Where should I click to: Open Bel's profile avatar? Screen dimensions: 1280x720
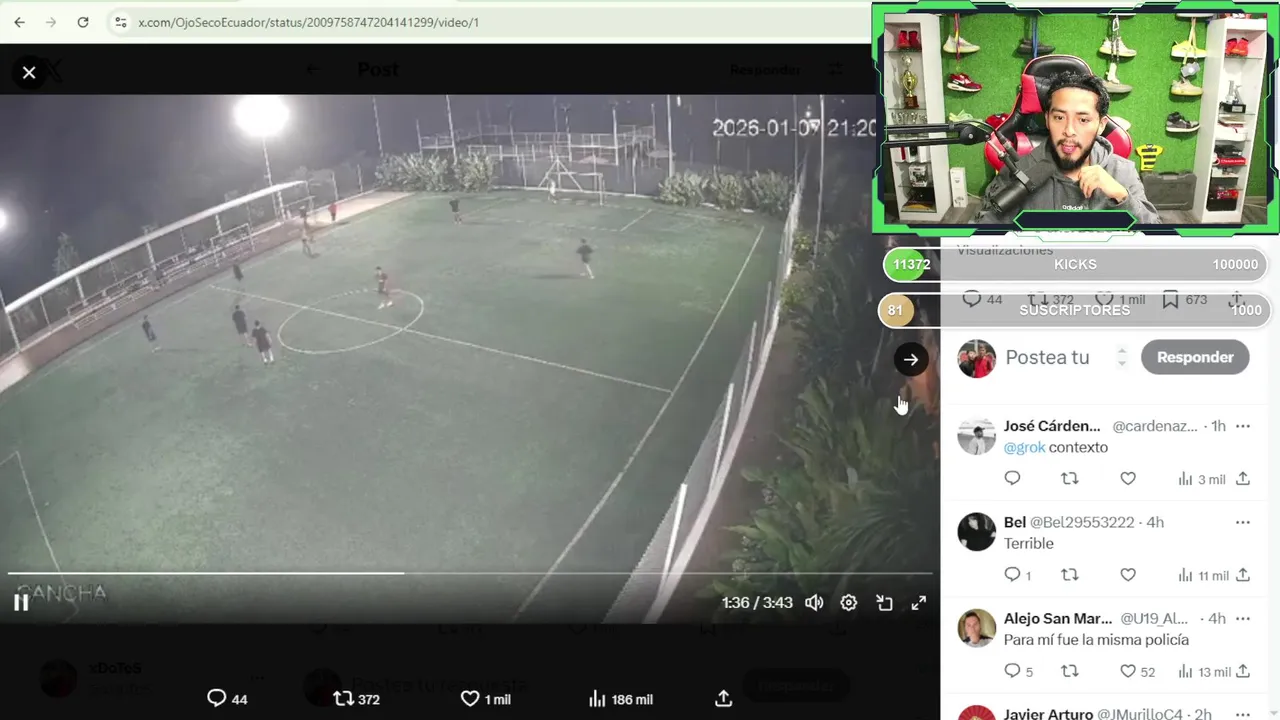[x=977, y=532]
